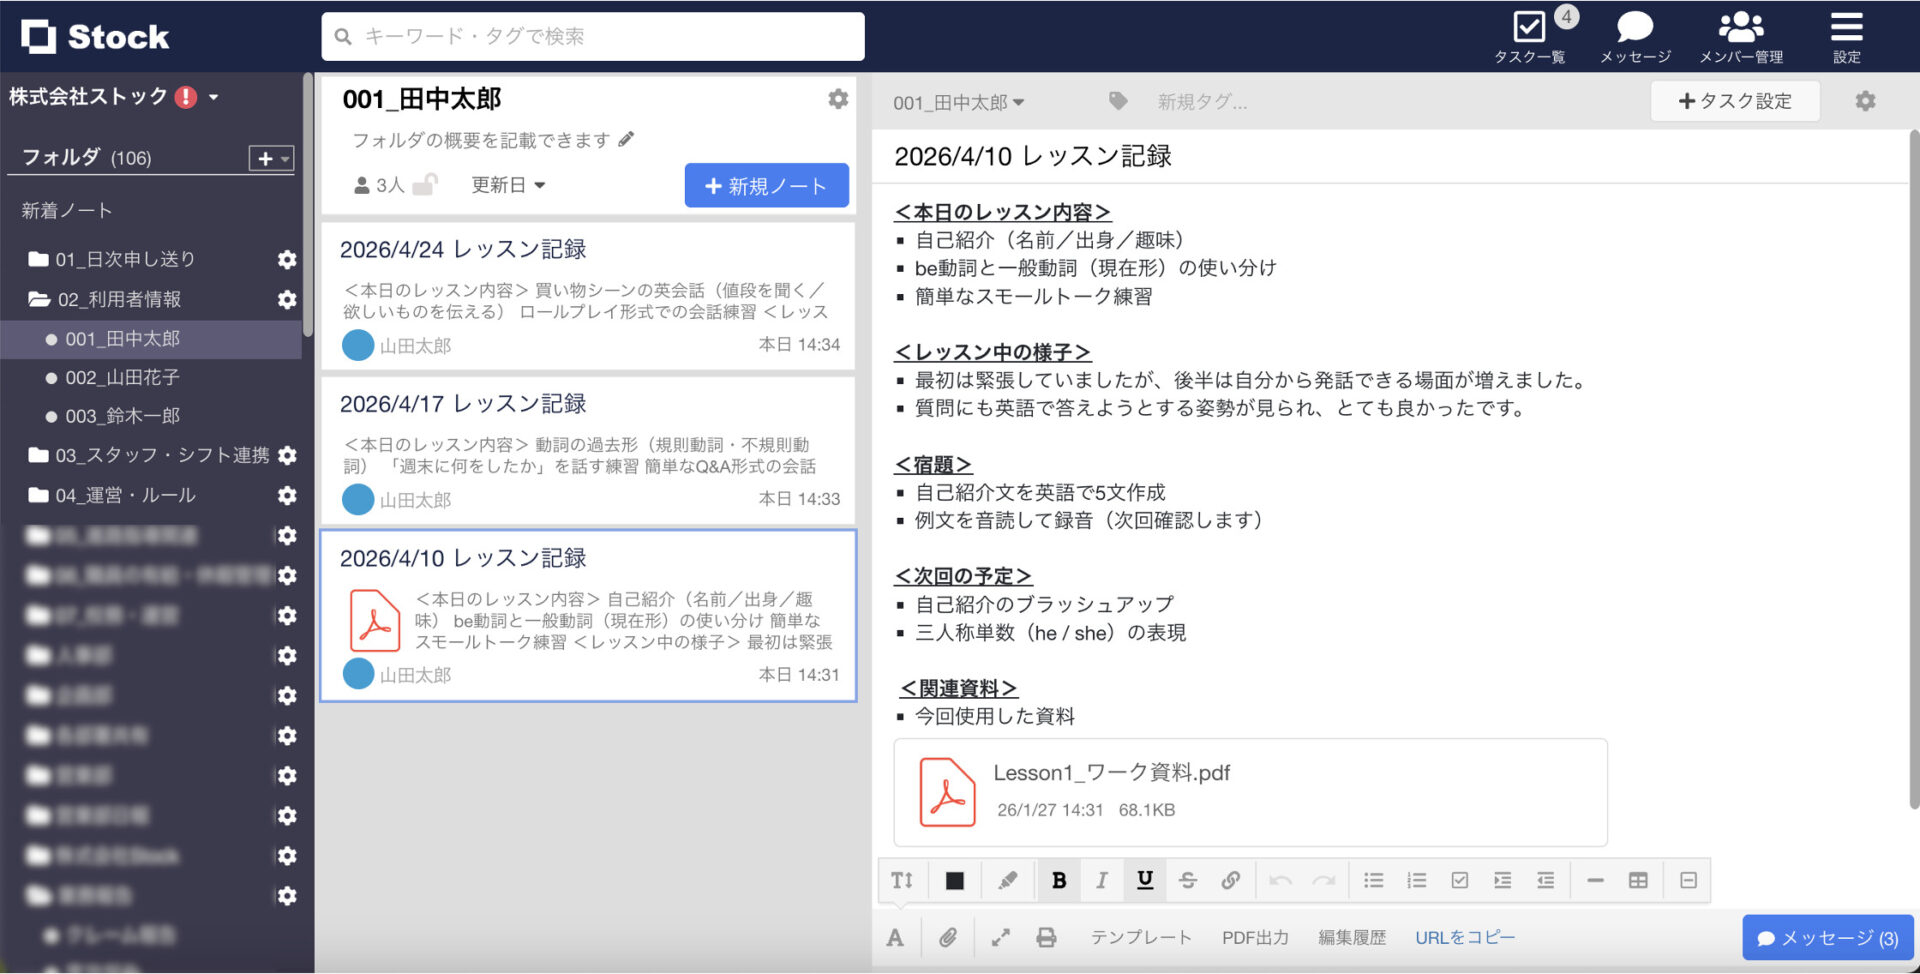Click the highlighter marker icon
Viewport: 1920px width, 974px height.
tap(1007, 880)
